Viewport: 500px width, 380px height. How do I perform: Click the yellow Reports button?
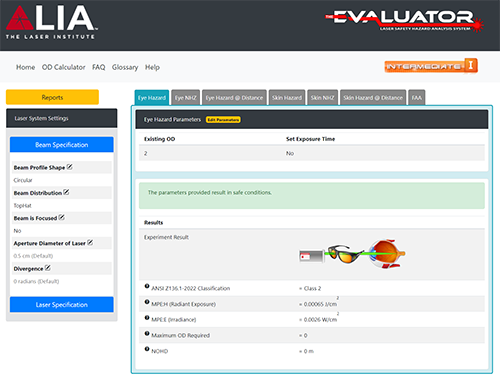click(x=52, y=97)
